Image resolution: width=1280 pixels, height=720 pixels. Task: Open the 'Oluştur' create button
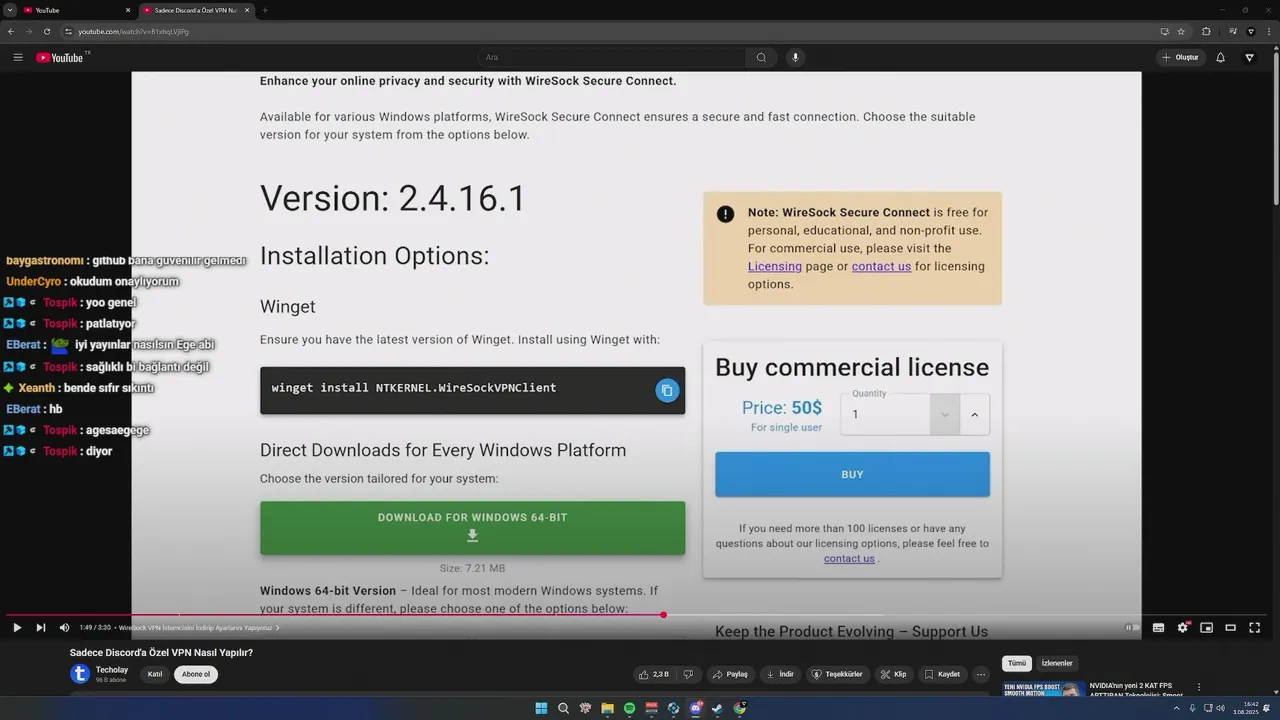pos(1181,57)
